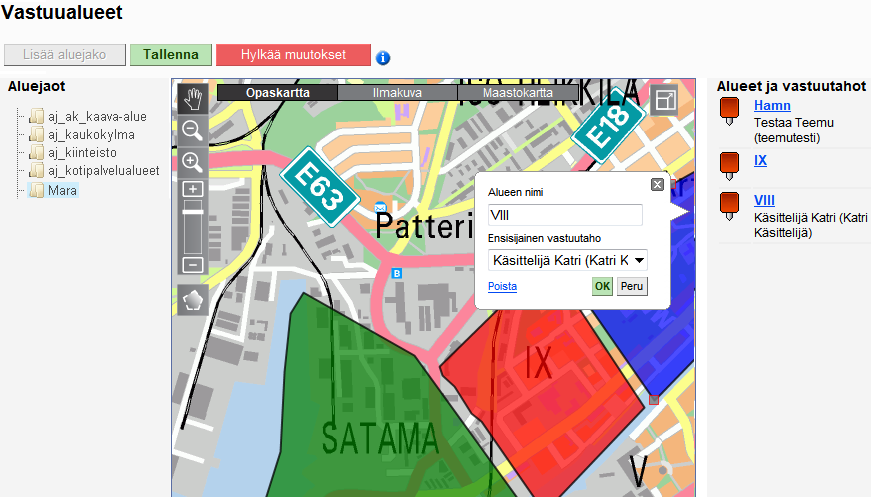Image resolution: width=871 pixels, height=497 pixels.
Task: Open the VIII area link
Action: coord(764,200)
